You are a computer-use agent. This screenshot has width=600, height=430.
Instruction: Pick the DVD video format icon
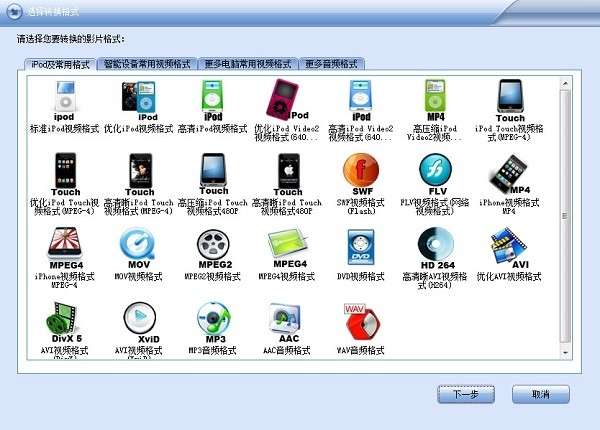point(360,248)
